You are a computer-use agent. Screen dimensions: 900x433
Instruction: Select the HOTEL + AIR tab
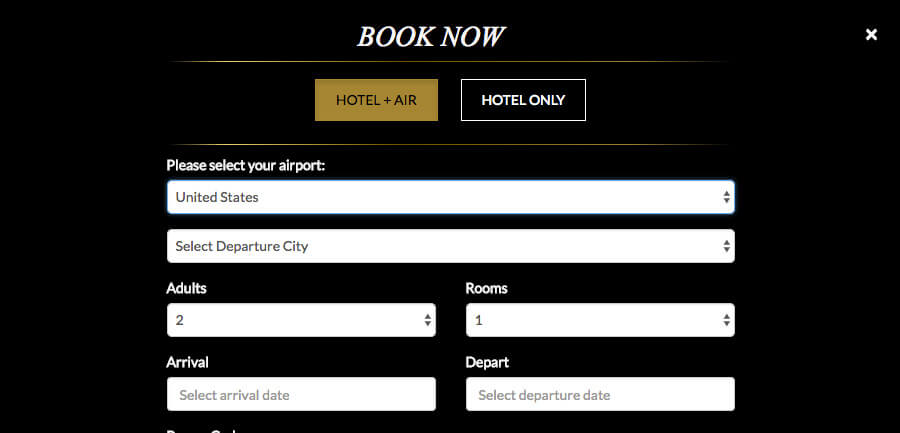click(x=377, y=100)
